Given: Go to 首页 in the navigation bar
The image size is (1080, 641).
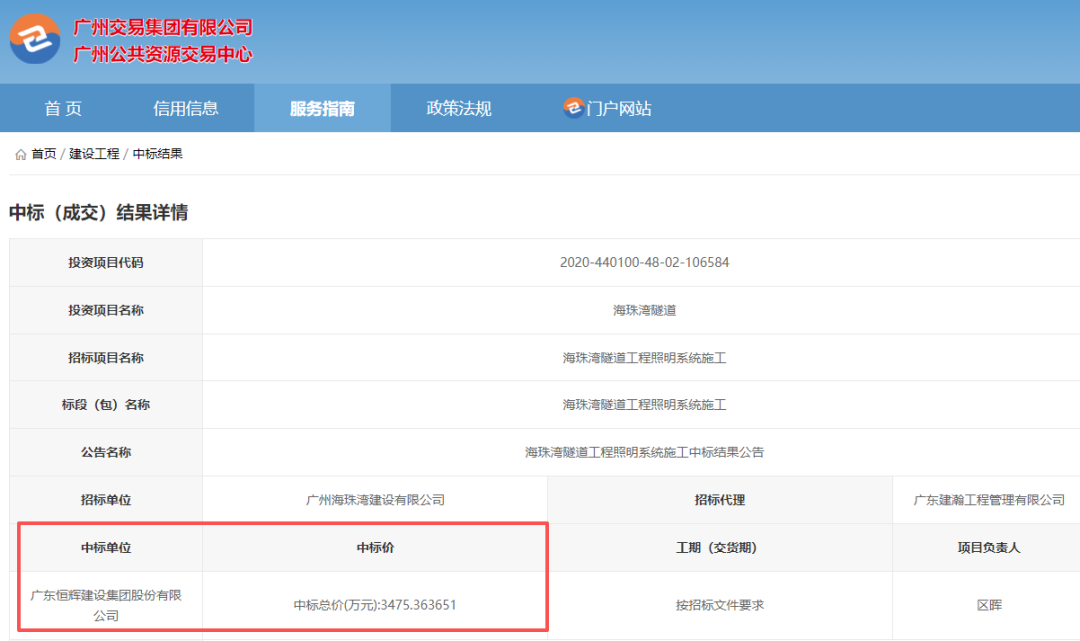Looking at the screenshot, I should (x=62, y=107).
